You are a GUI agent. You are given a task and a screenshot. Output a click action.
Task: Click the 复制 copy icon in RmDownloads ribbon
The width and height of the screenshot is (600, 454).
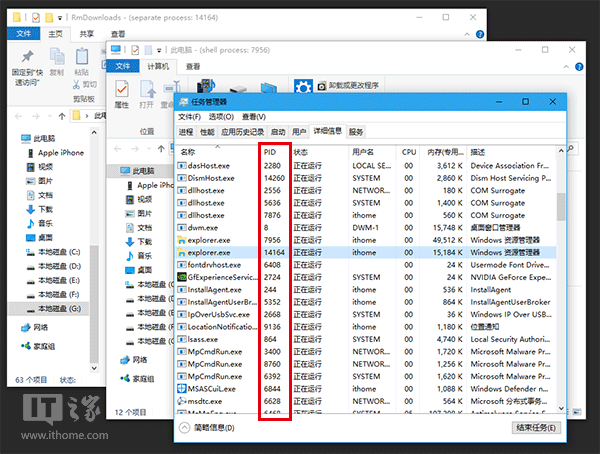point(57,56)
